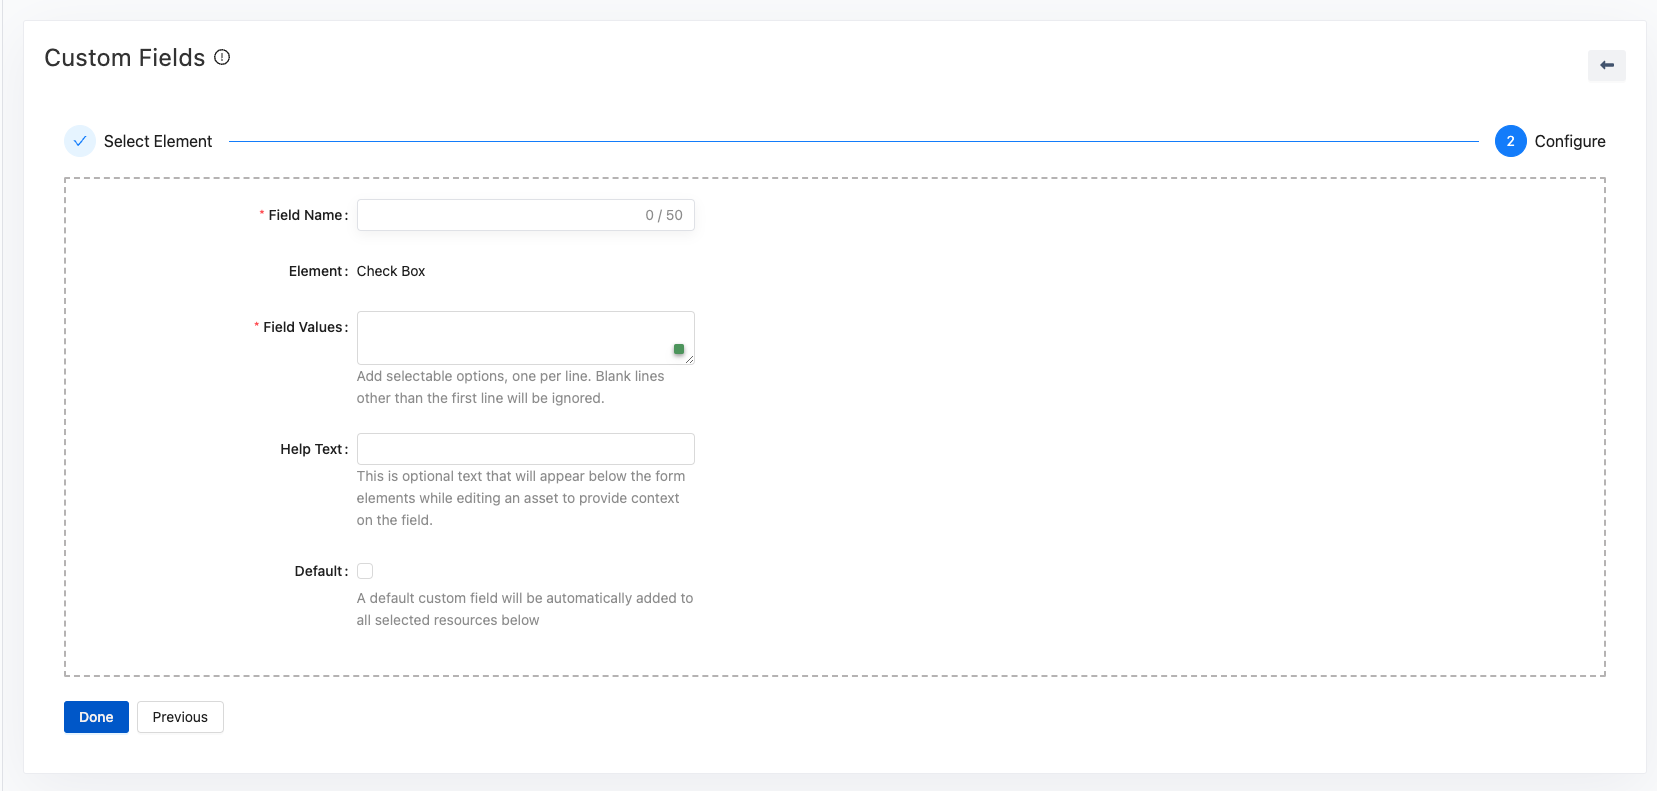
Task: Click the step 2 circle icon
Action: (x=1510, y=141)
